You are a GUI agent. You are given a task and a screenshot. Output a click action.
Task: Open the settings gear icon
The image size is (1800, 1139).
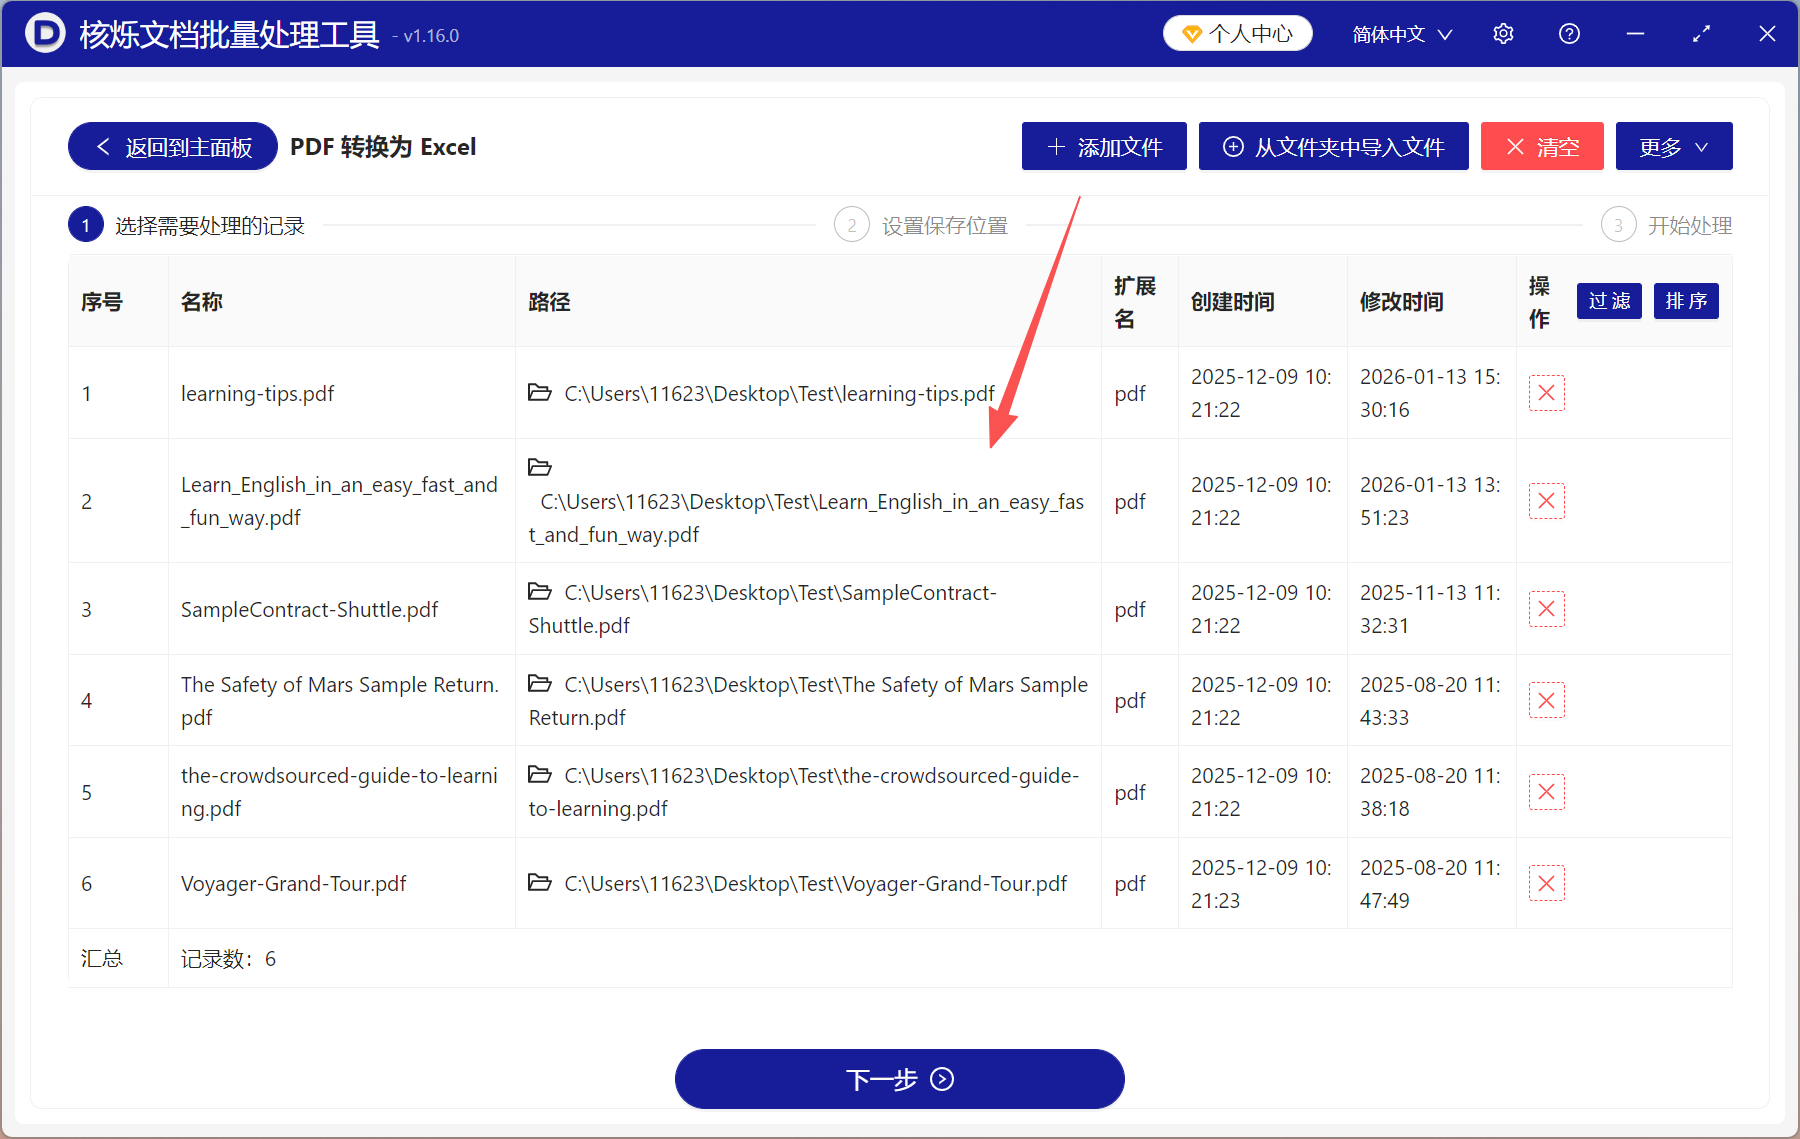1503,33
